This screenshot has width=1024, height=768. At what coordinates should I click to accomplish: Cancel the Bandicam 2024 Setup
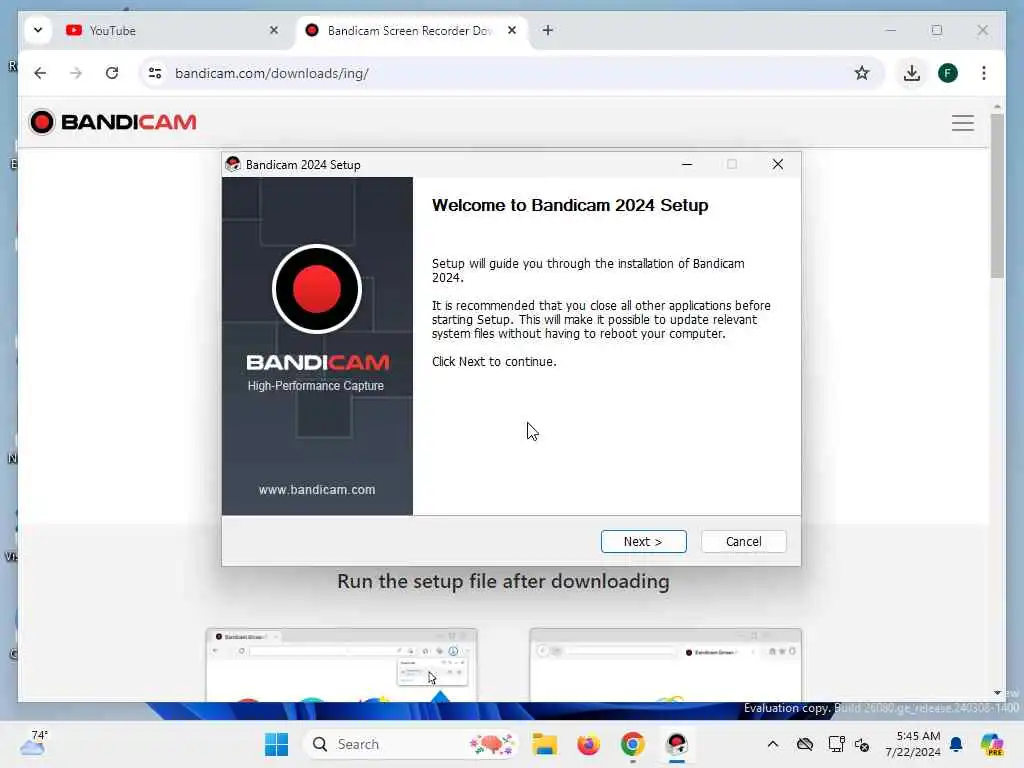pyautogui.click(x=743, y=541)
